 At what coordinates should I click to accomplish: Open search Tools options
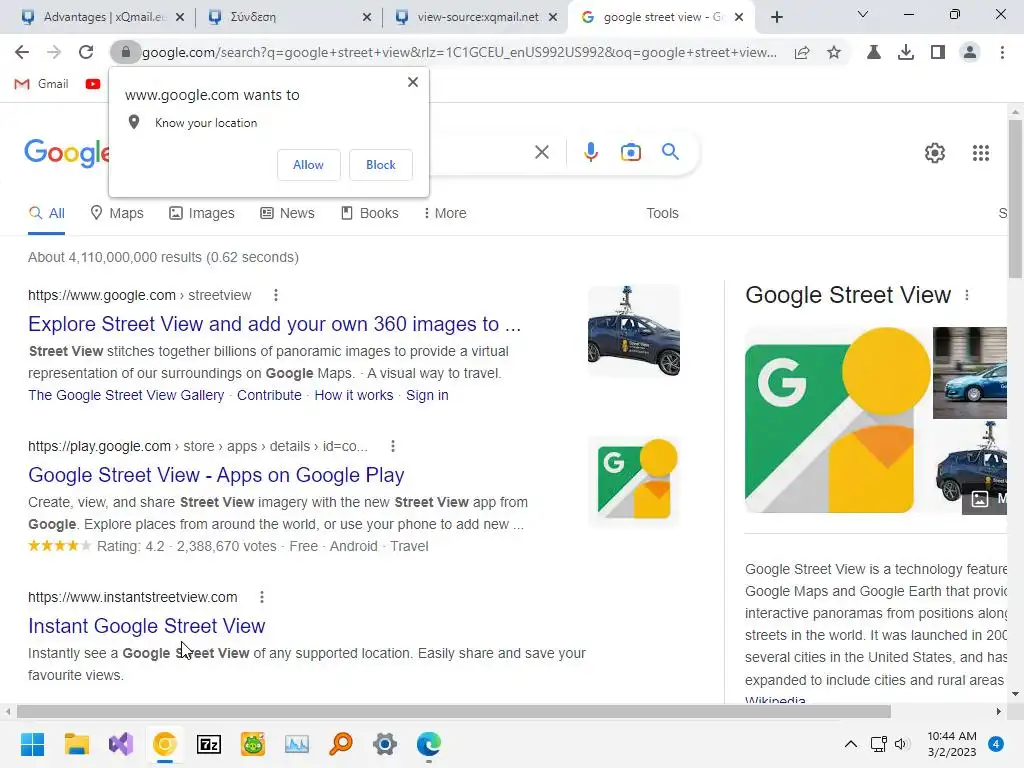click(662, 214)
